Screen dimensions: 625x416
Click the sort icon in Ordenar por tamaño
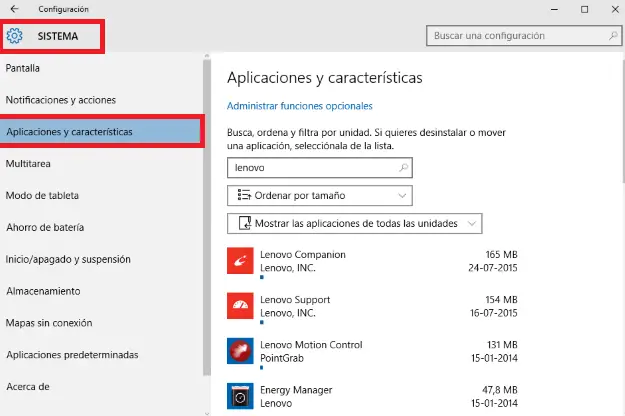244,195
